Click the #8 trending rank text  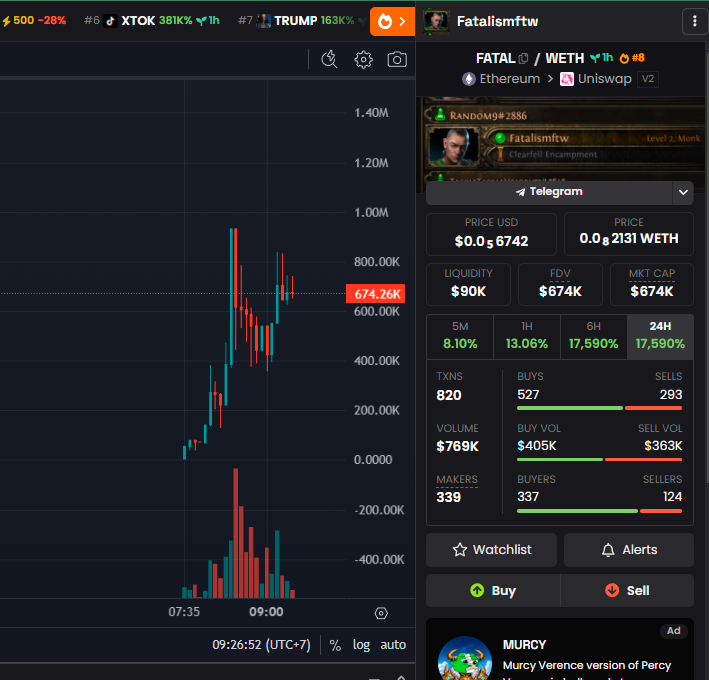point(638,58)
